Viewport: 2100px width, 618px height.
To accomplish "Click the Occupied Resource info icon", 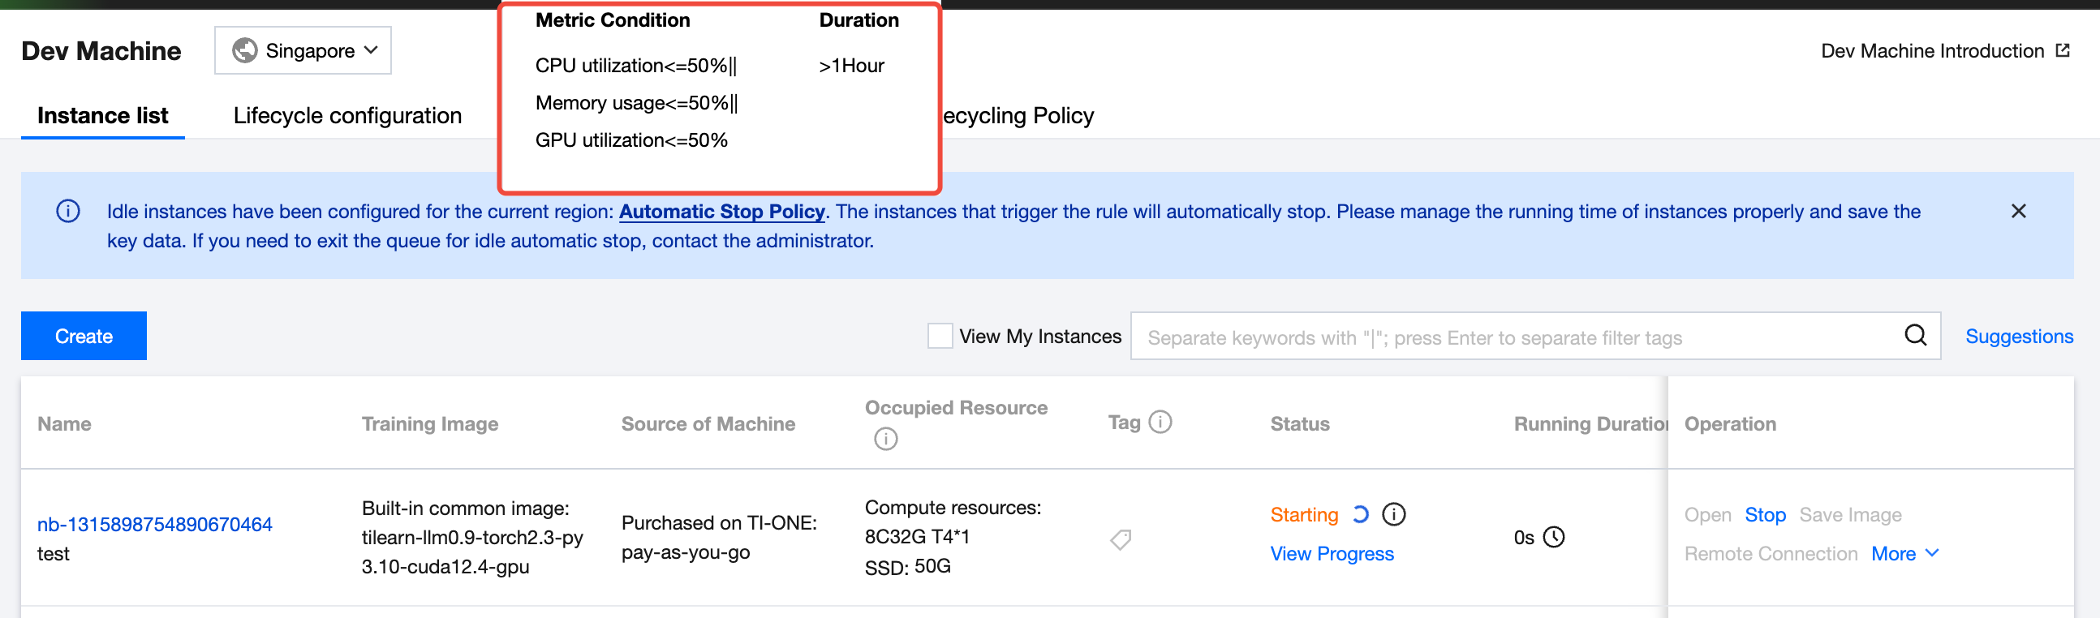I will tap(886, 439).
